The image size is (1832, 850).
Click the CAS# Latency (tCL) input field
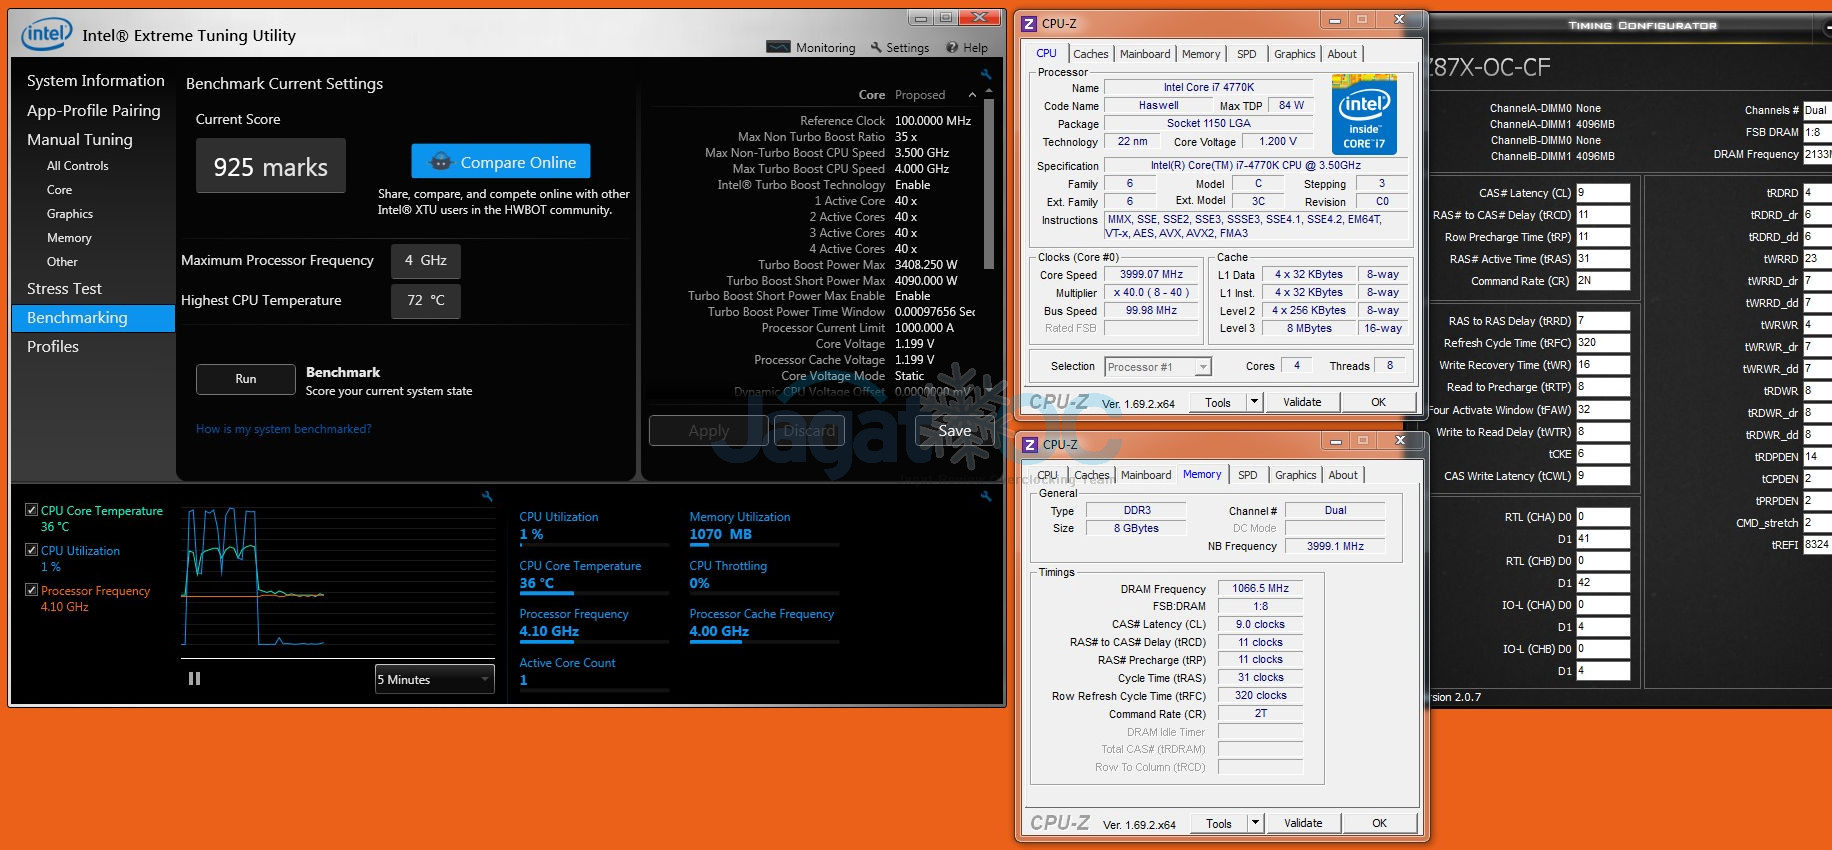pos(1602,193)
